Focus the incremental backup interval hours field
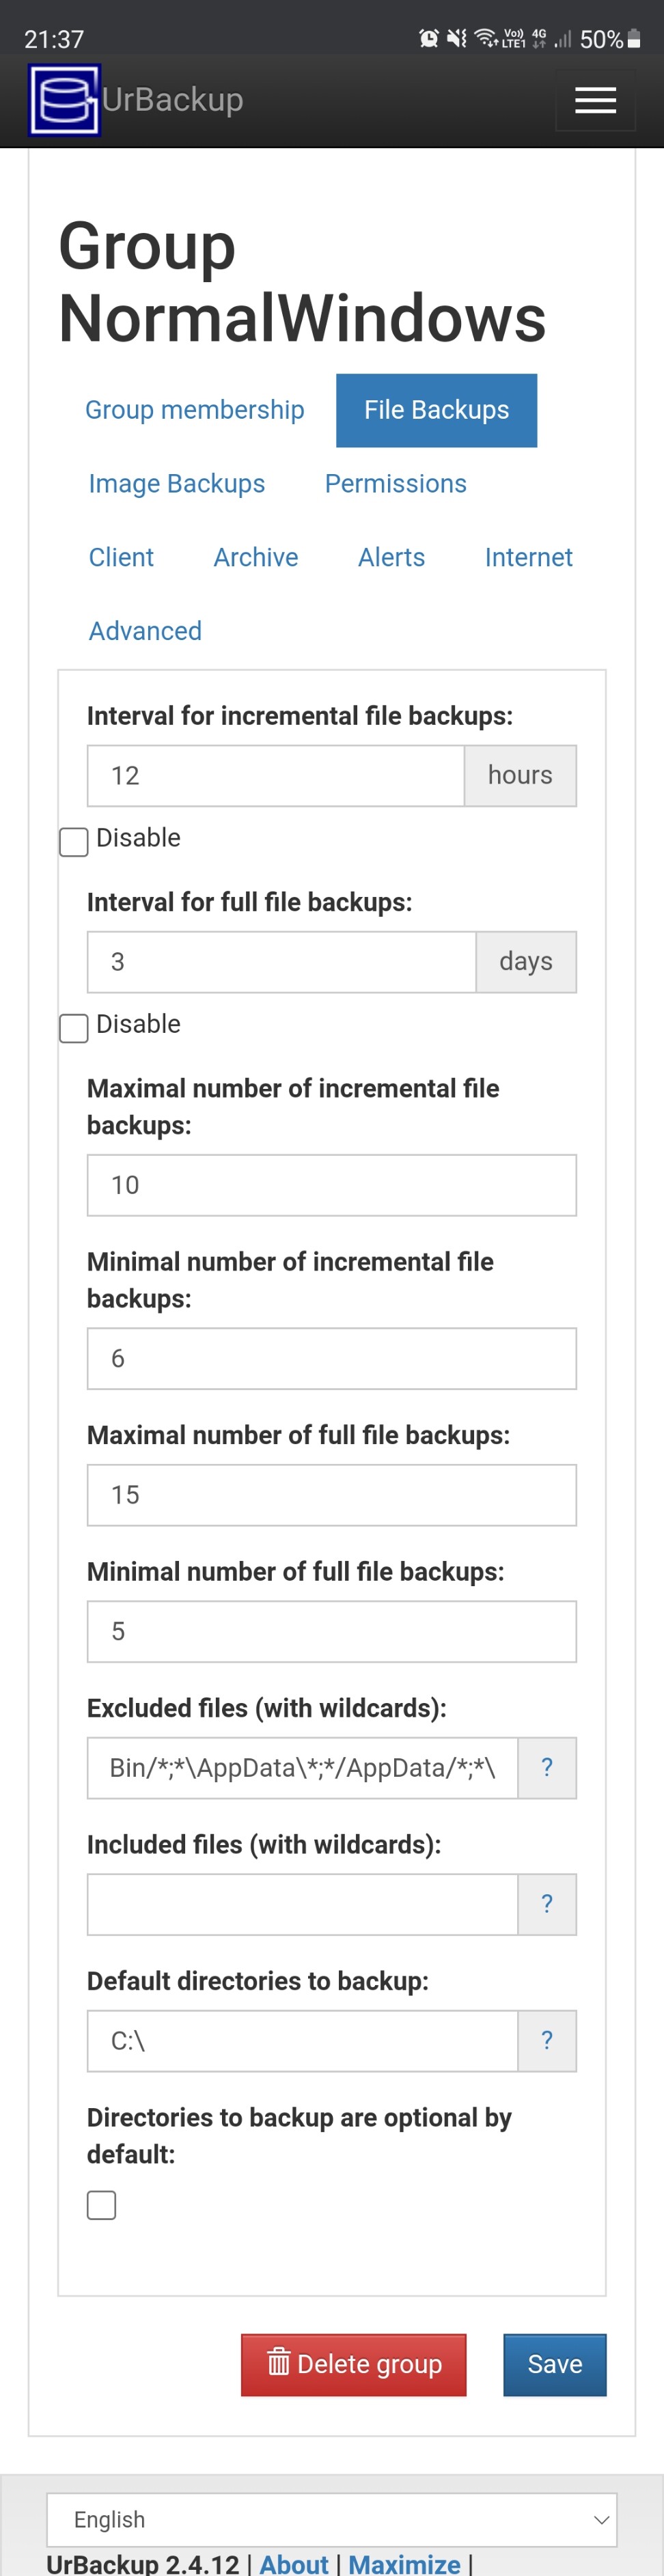 (x=276, y=775)
